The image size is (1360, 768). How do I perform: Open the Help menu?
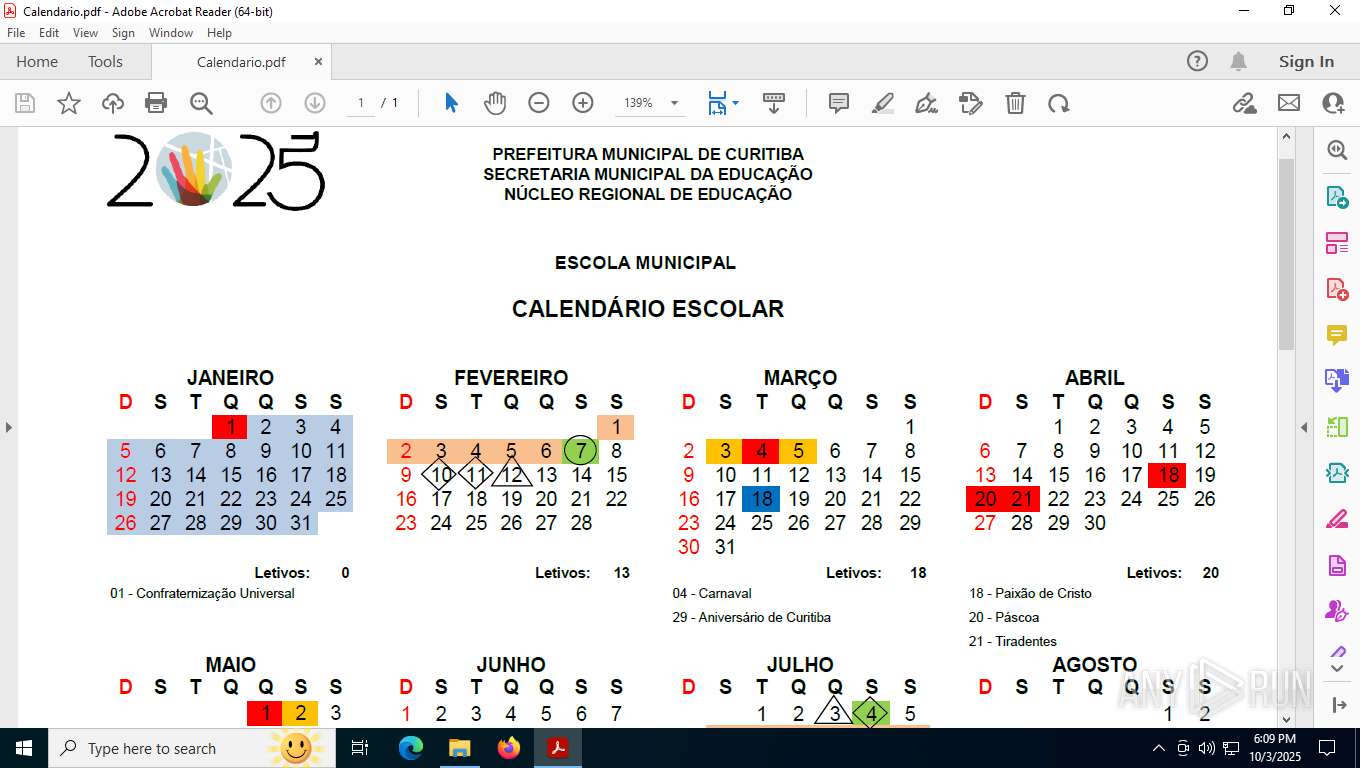point(219,33)
